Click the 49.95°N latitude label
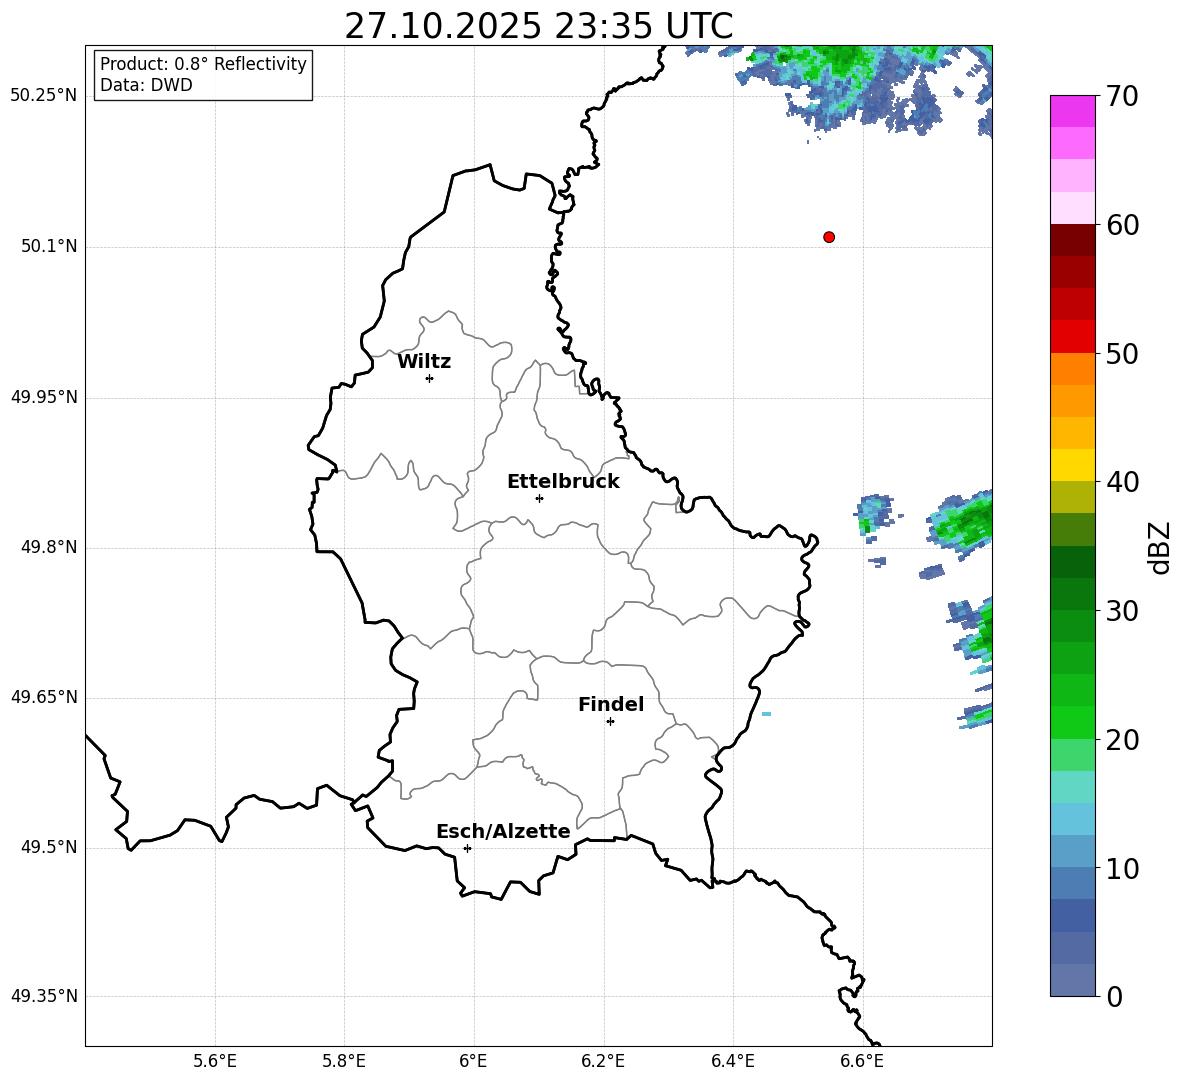Image resolution: width=1184 pixels, height=1081 pixels. click(x=44, y=397)
